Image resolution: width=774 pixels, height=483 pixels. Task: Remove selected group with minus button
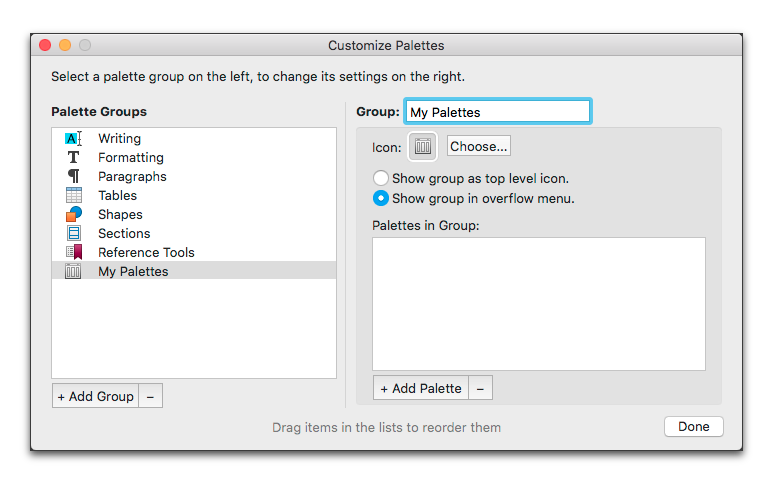[x=150, y=396]
